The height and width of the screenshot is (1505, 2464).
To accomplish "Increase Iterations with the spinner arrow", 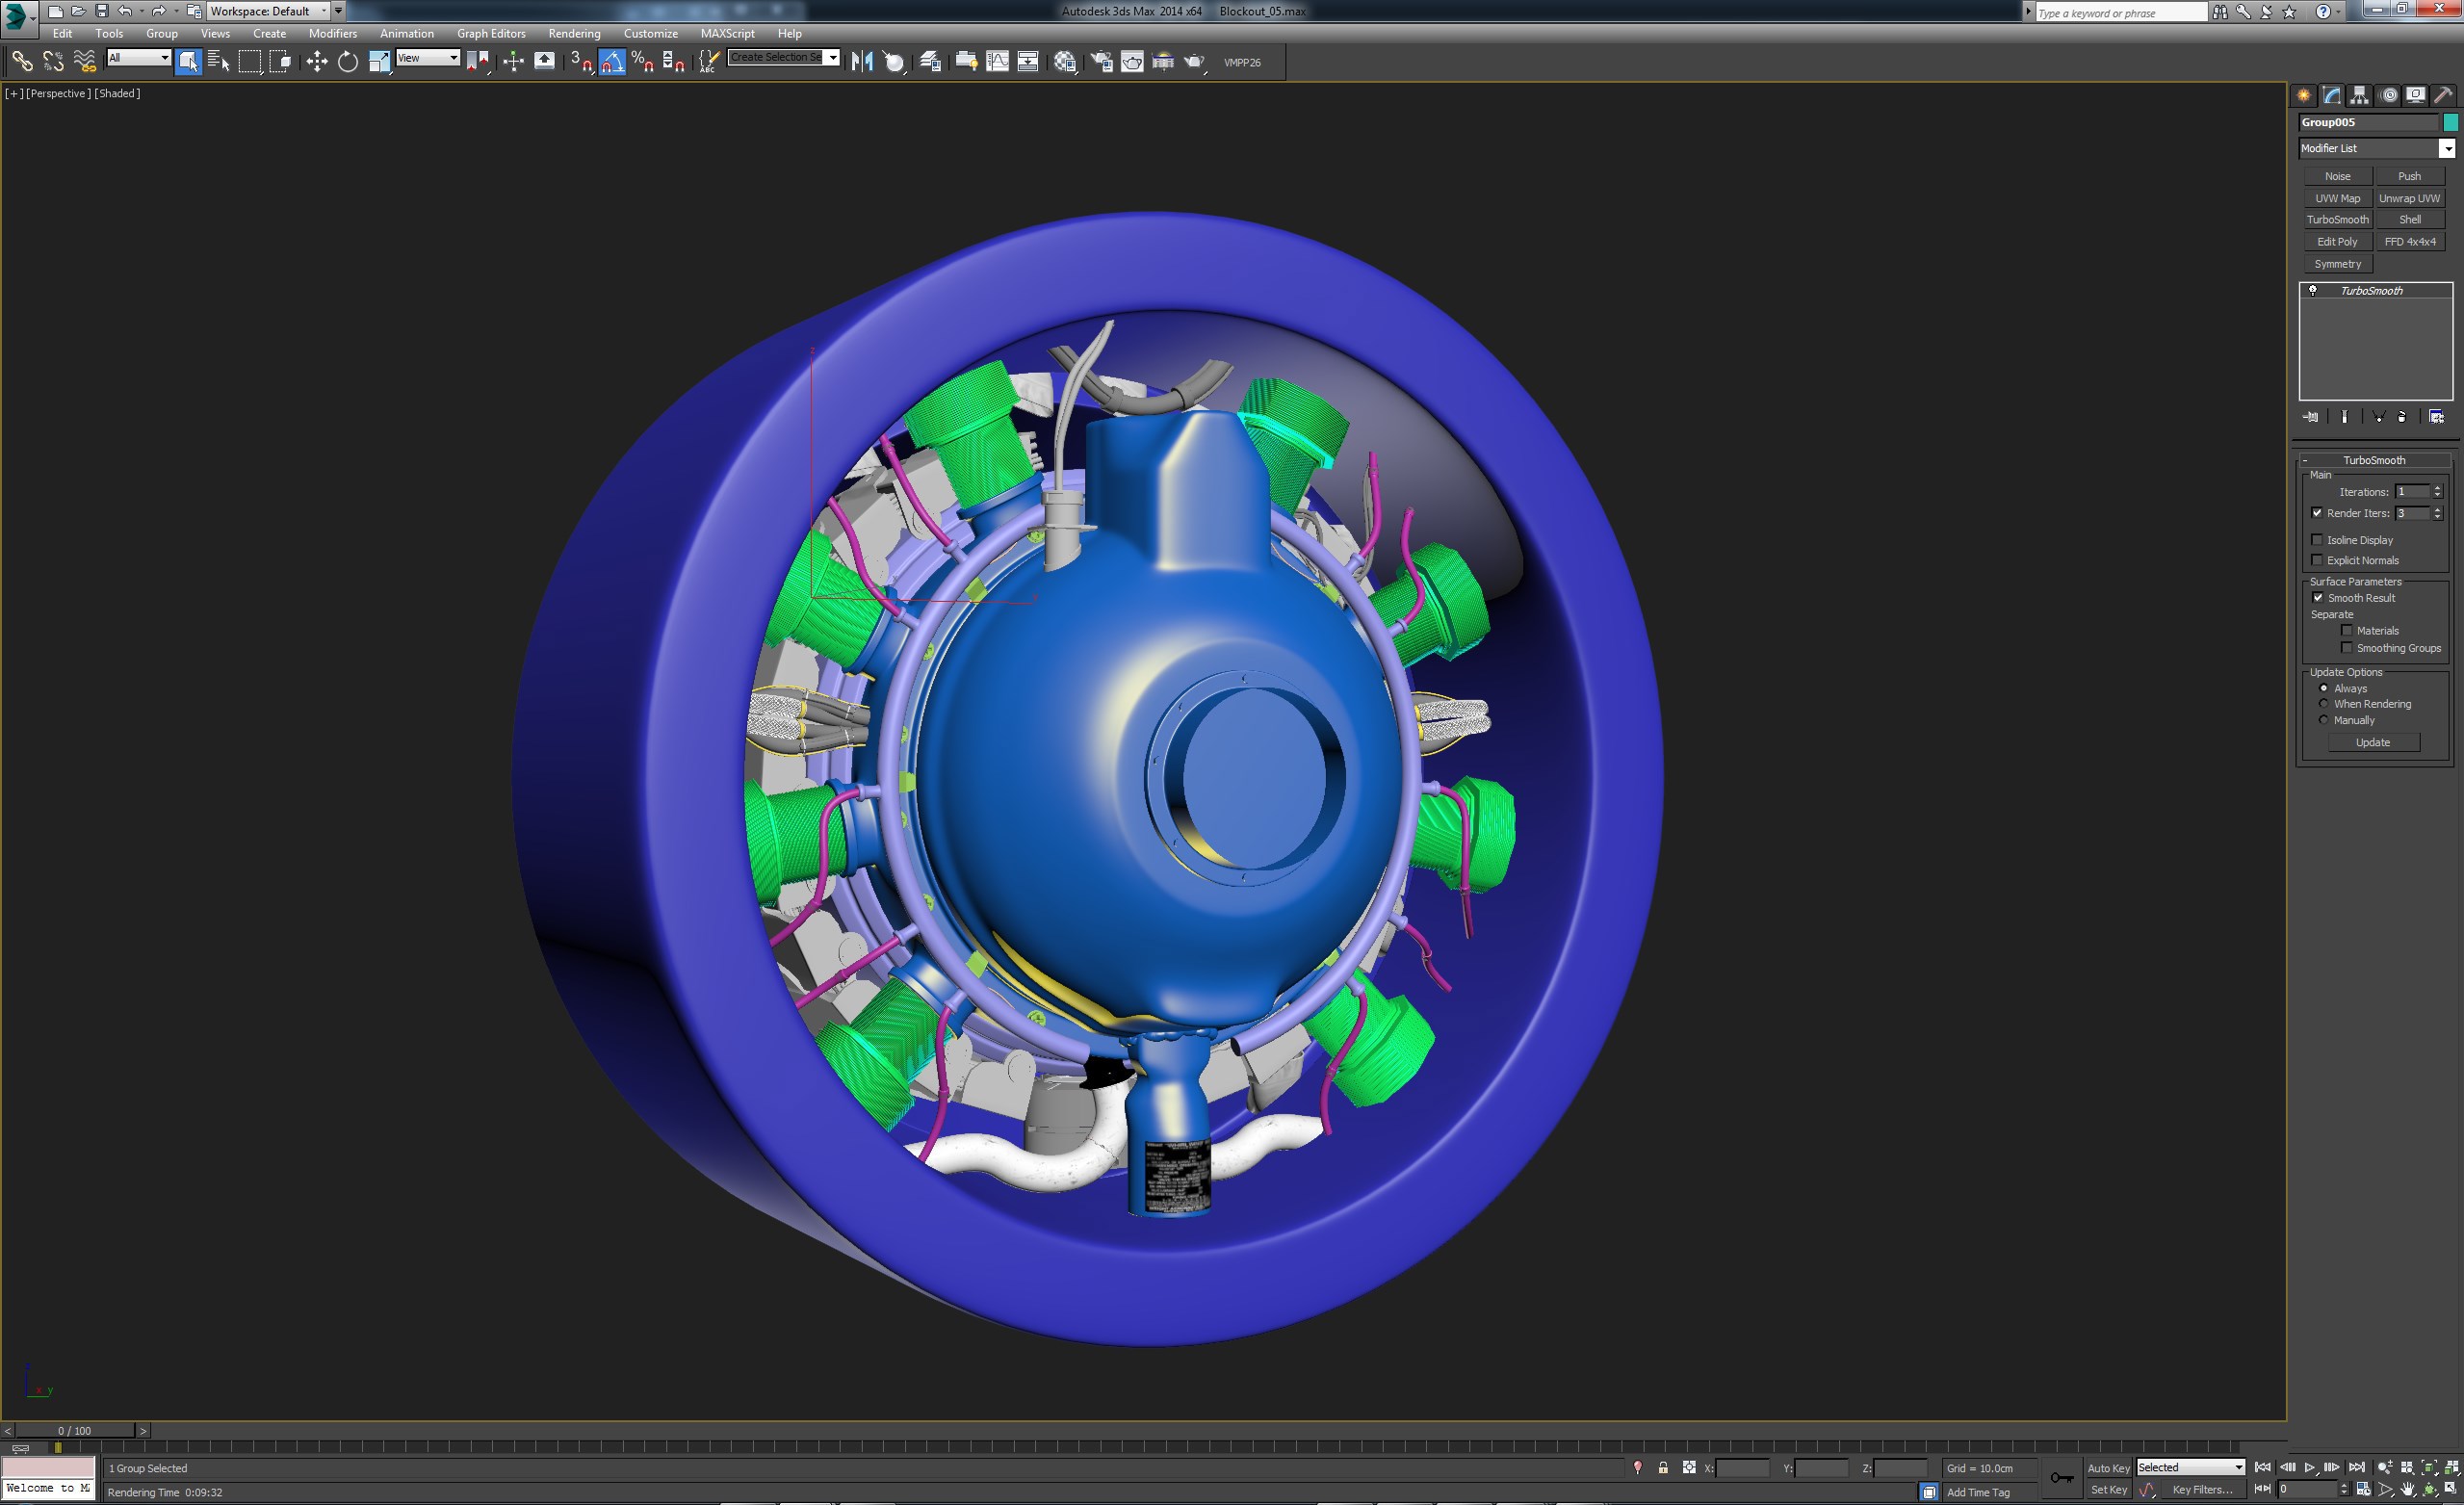I will 2438,487.
